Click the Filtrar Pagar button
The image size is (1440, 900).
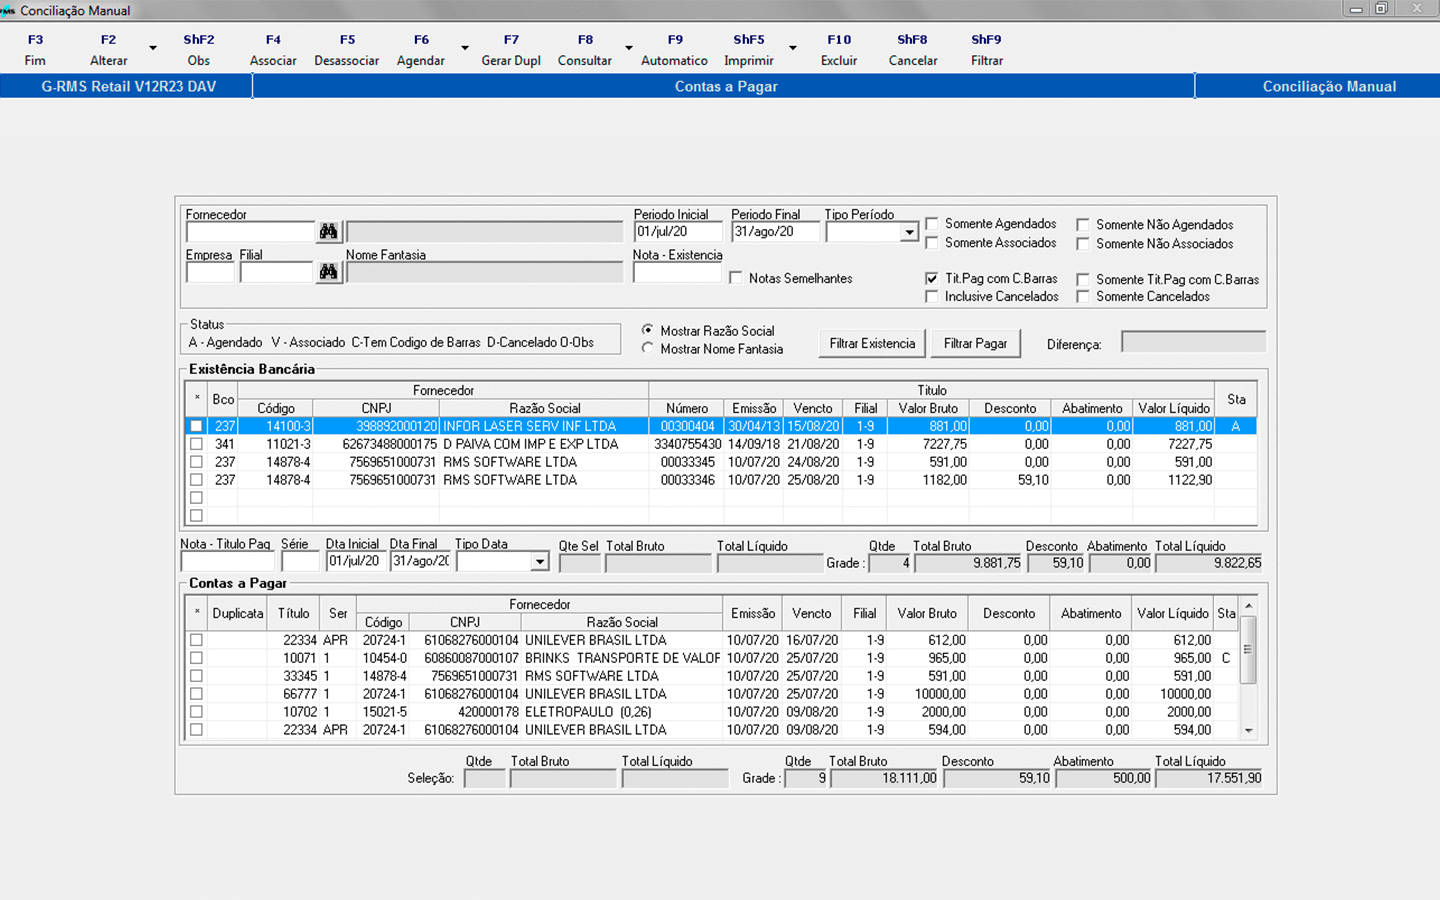(976, 344)
